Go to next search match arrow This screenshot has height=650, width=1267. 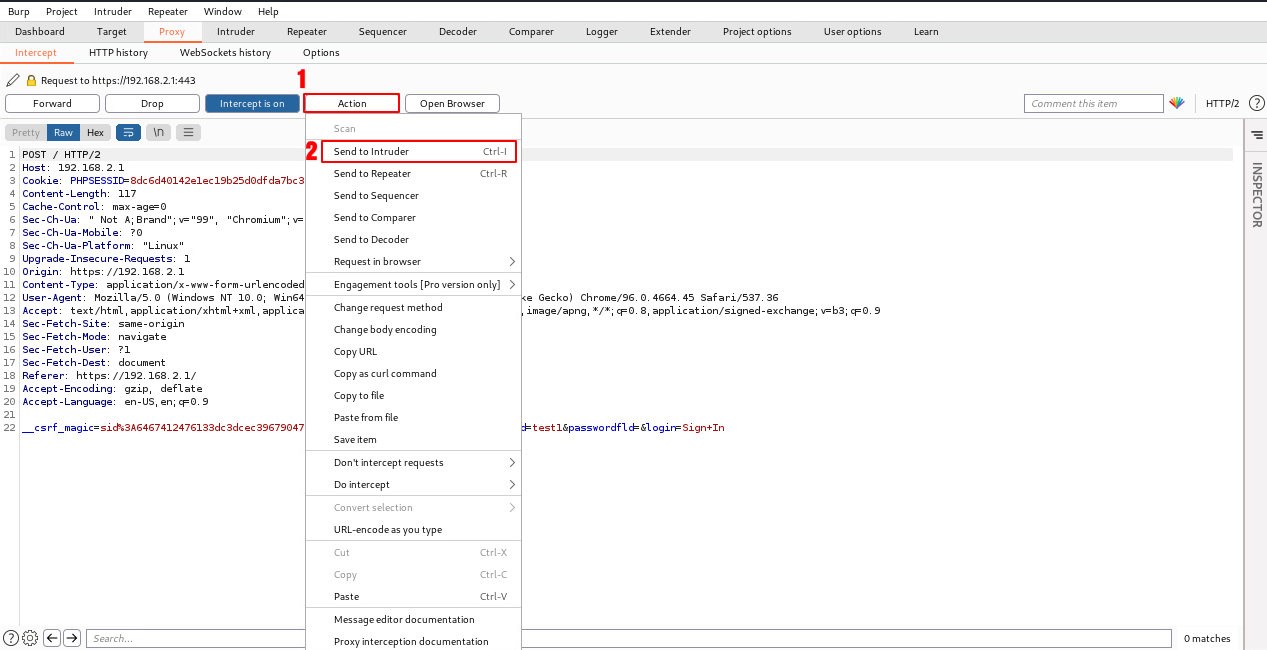point(71,638)
